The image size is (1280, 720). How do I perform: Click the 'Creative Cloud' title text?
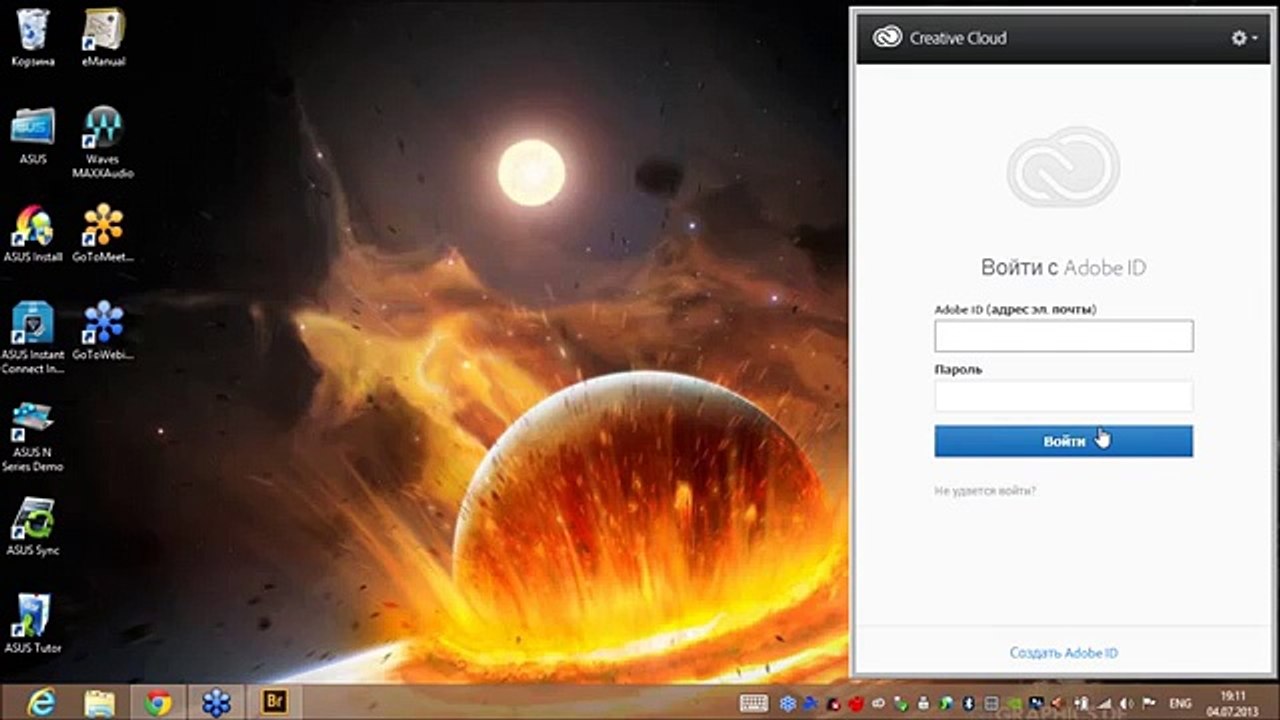[x=958, y=38]
